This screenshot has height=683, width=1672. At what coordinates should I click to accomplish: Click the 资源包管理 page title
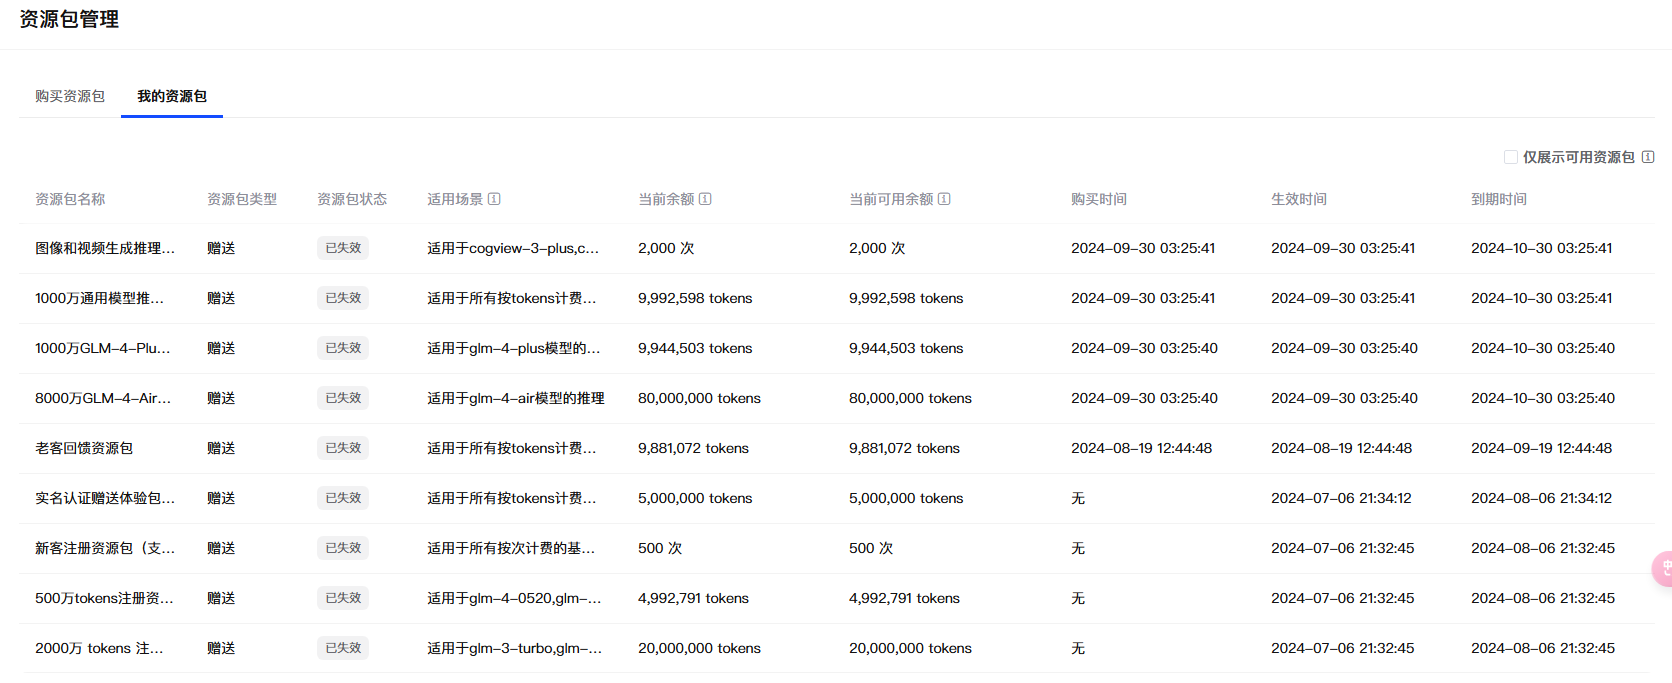pos(69,19)
